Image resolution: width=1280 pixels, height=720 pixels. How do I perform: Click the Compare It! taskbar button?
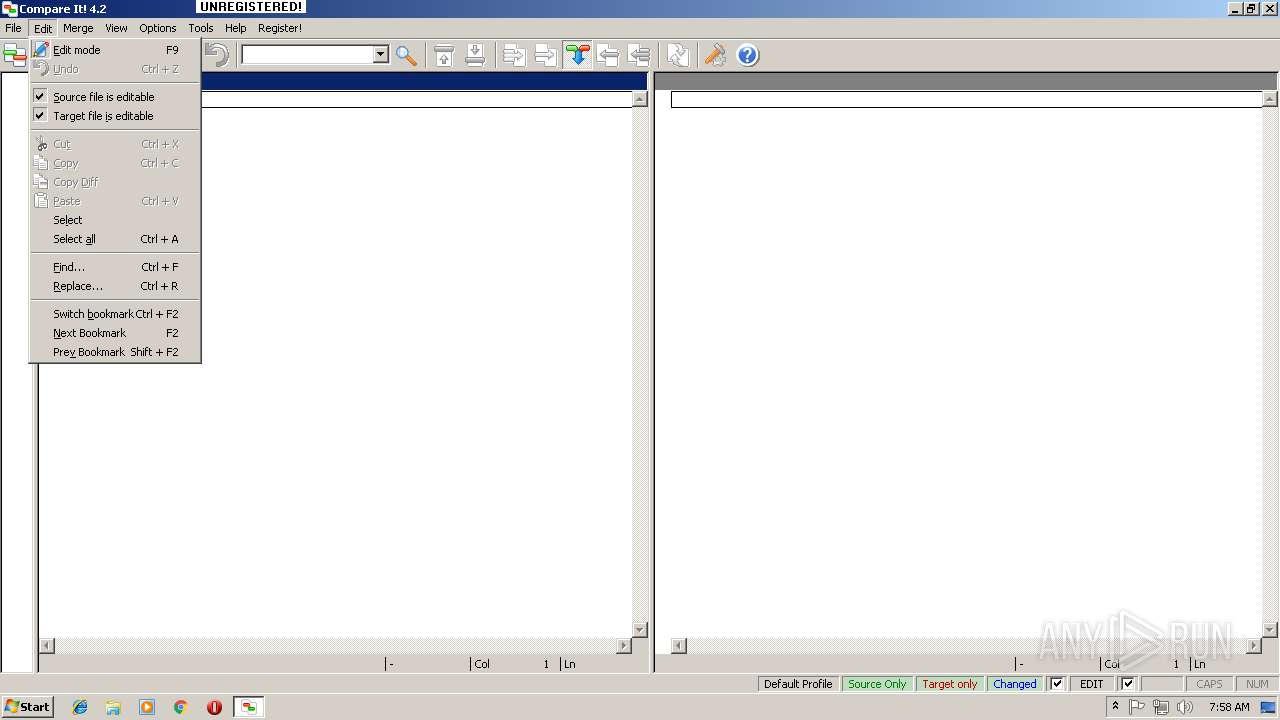[249, 707]
